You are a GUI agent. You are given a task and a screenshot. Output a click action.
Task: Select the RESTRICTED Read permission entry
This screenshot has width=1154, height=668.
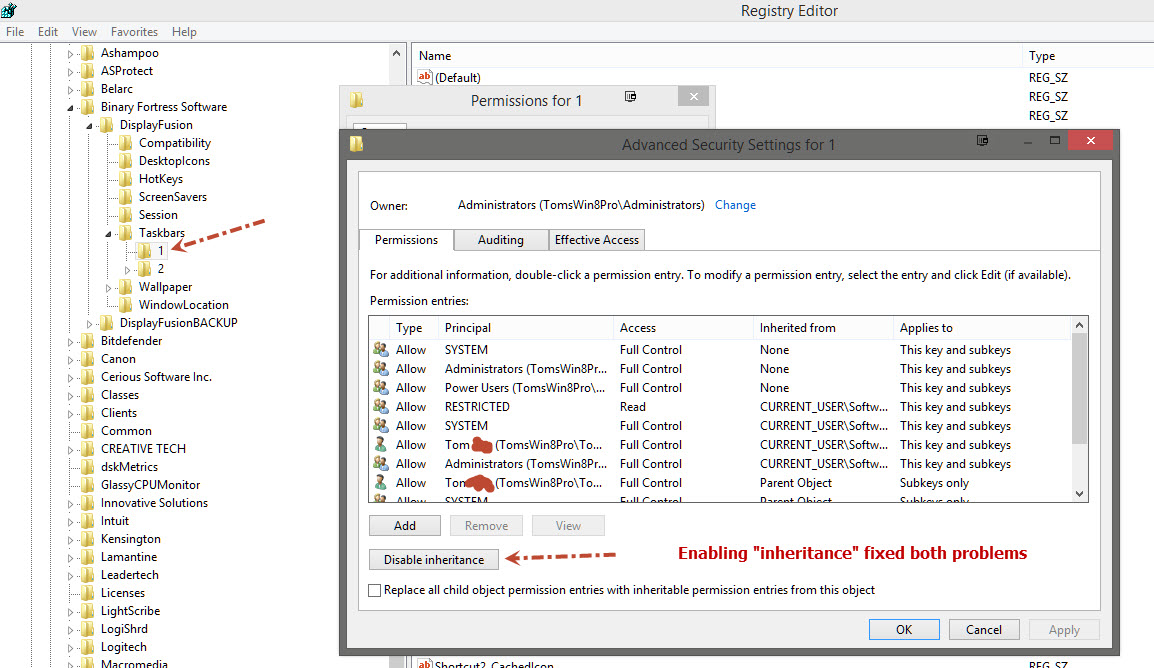tap(632, 407)
